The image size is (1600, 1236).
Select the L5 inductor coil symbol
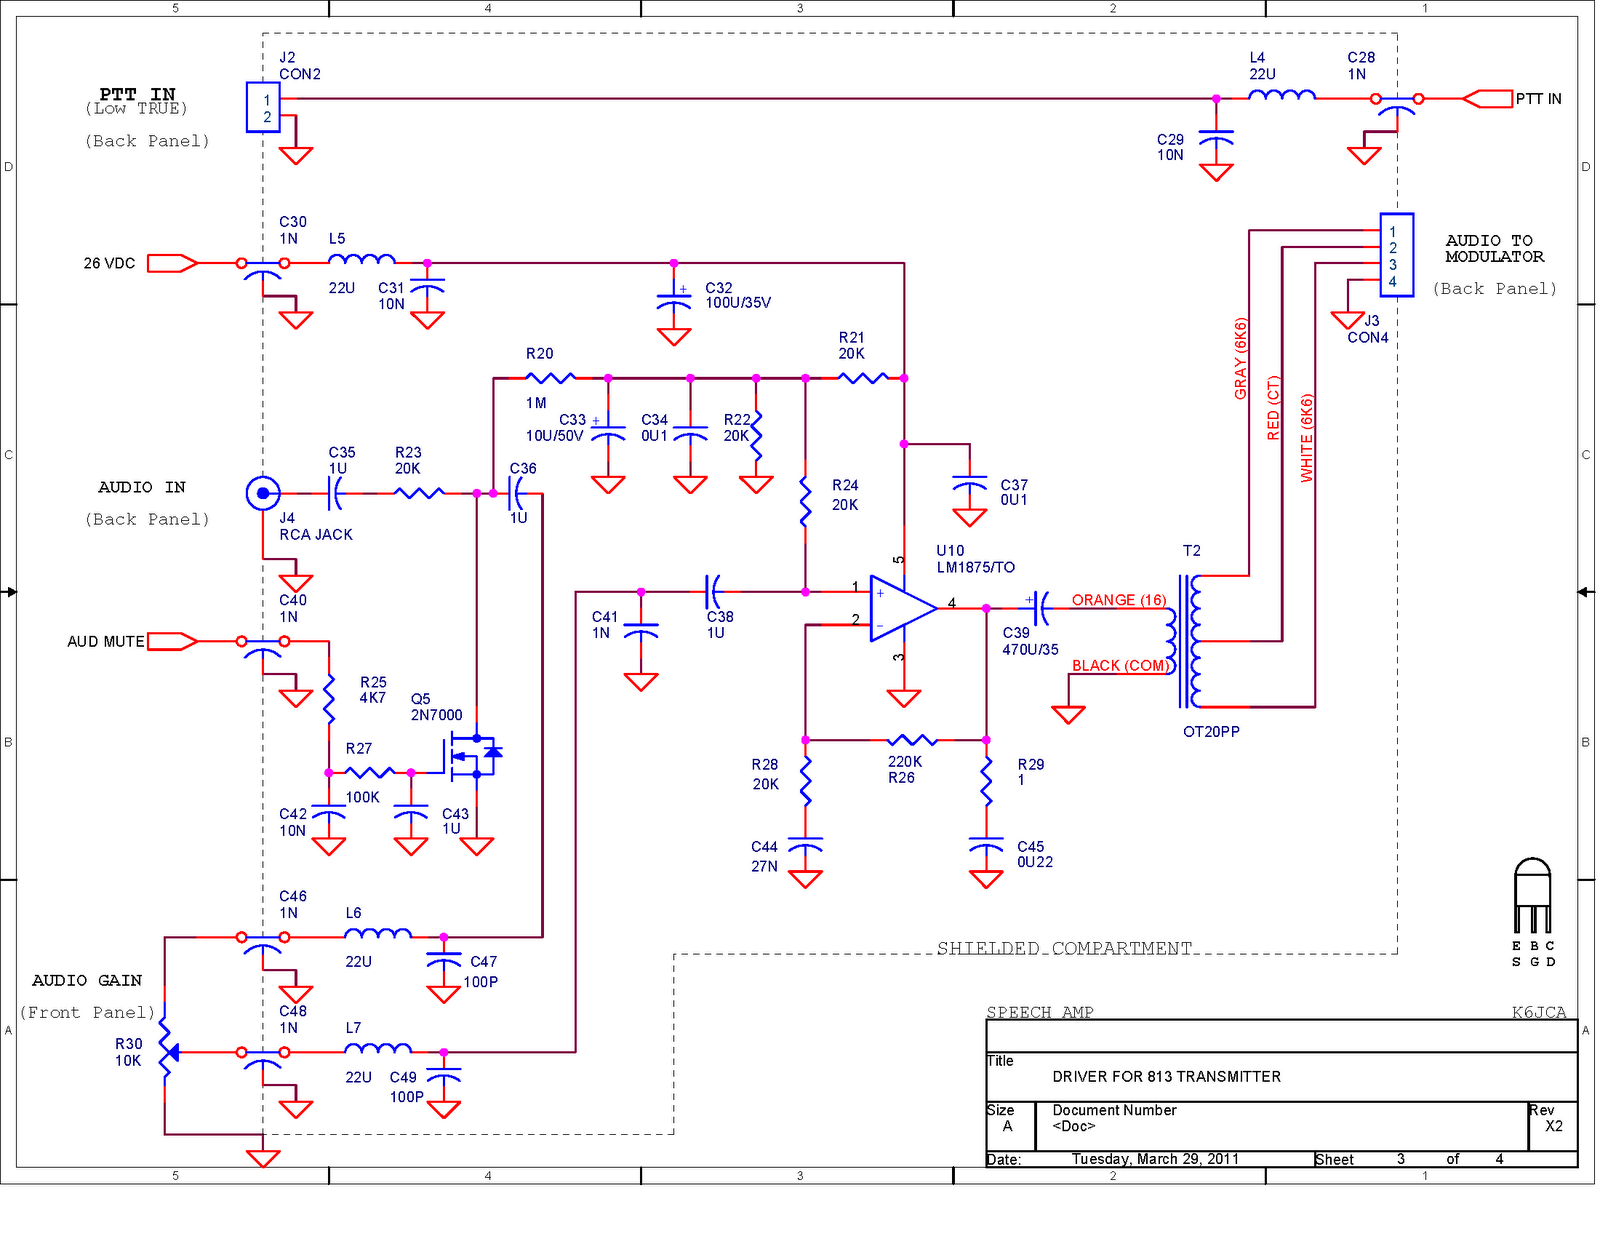(x=362, y=259)
